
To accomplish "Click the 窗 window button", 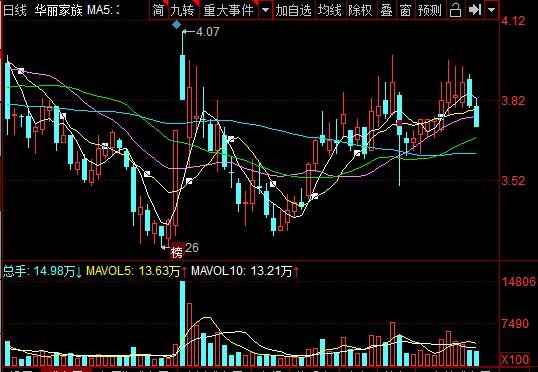I will 406,10.
